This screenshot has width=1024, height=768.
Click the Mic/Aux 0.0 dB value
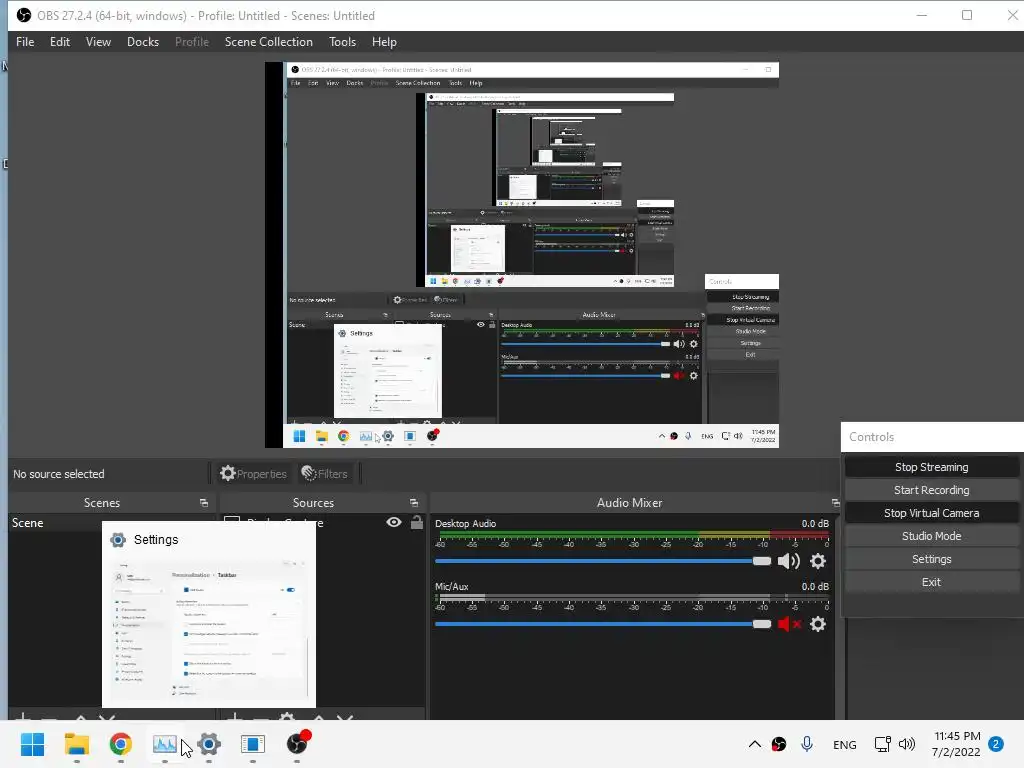click(x=815, y=586)
